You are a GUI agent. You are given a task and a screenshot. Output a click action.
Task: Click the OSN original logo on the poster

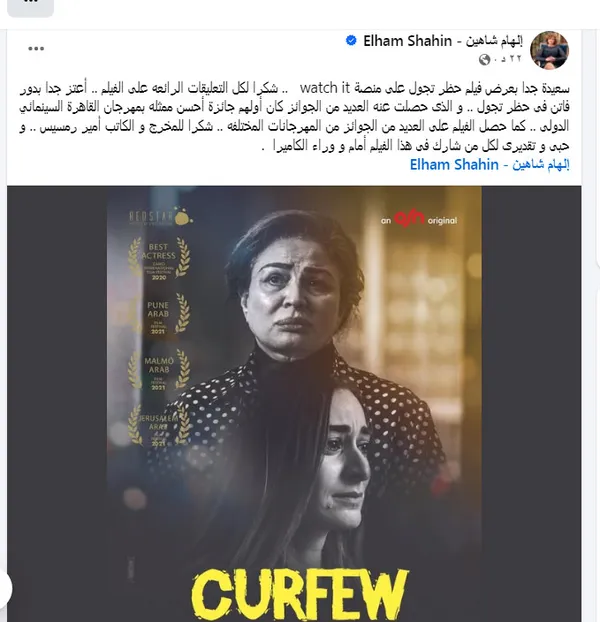point(419,219)
